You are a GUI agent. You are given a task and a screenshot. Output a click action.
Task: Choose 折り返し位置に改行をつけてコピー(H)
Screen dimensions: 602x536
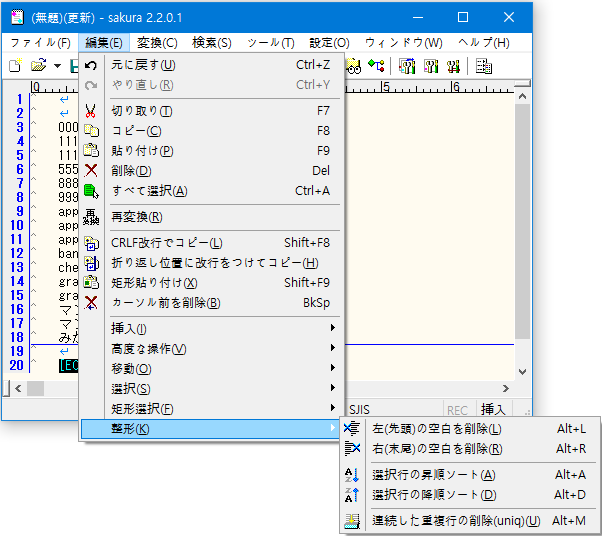point(210,263)
